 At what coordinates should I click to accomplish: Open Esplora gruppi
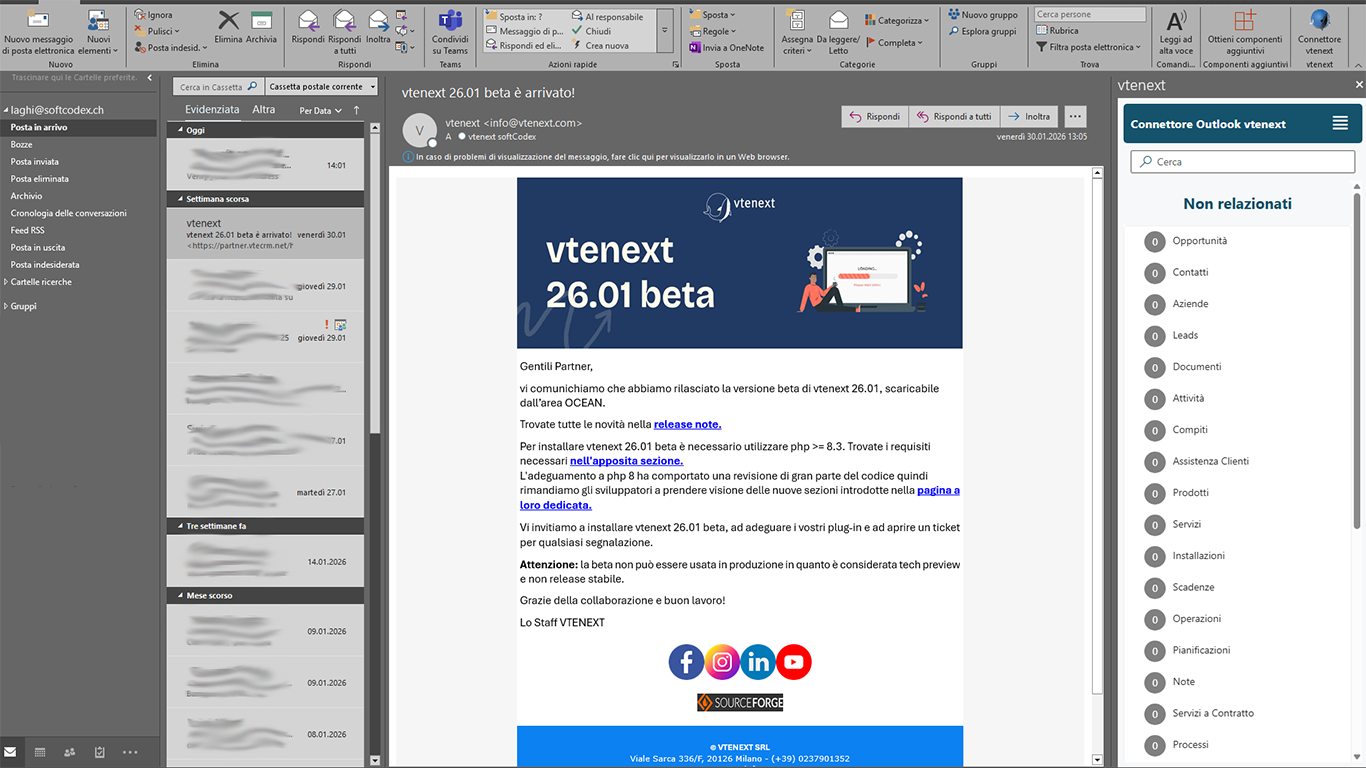coord(982,31)
